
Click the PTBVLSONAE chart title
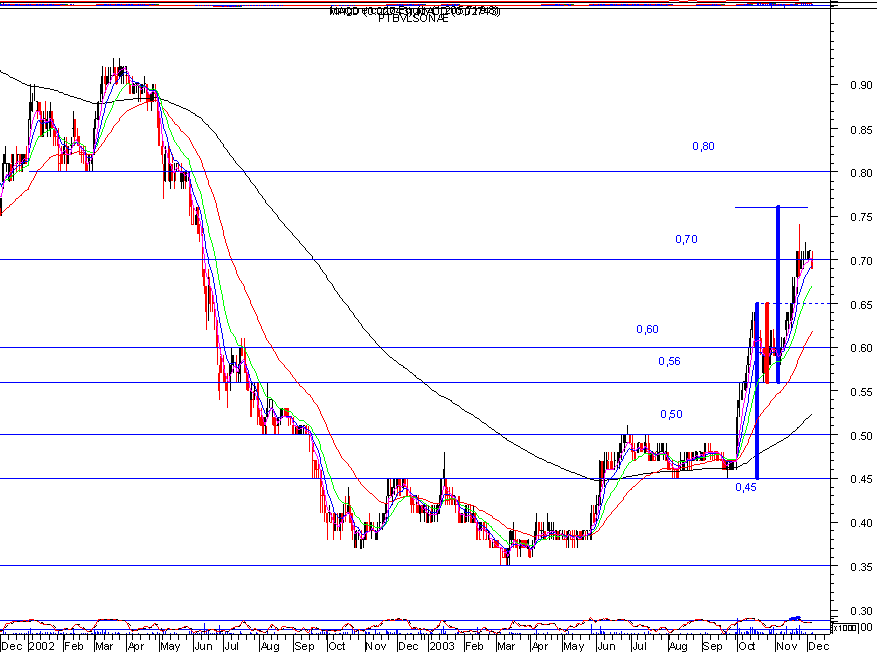pos(413,18)
